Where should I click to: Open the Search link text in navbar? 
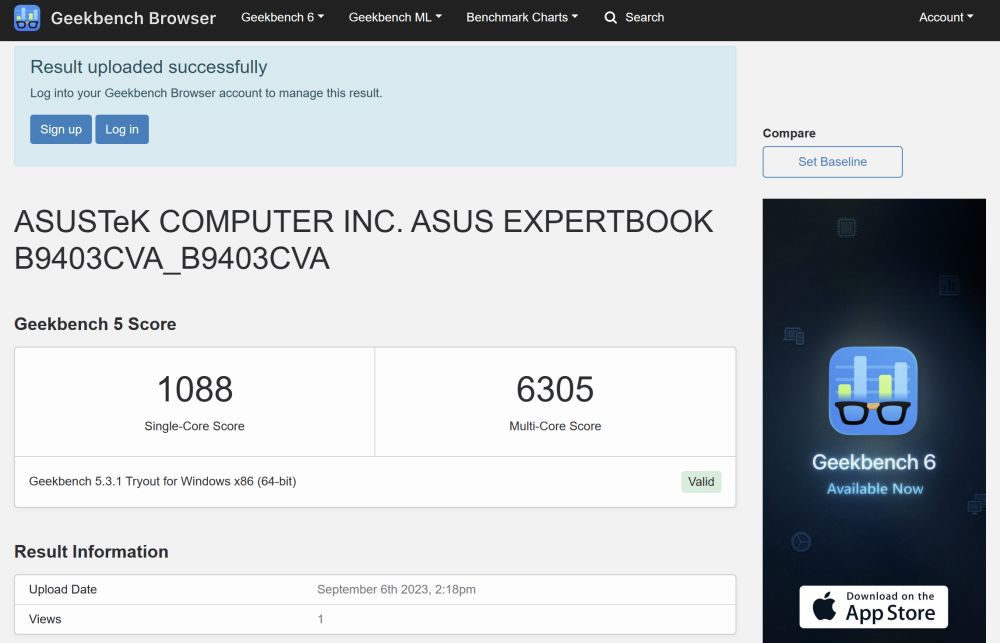(x=644, y=17)
